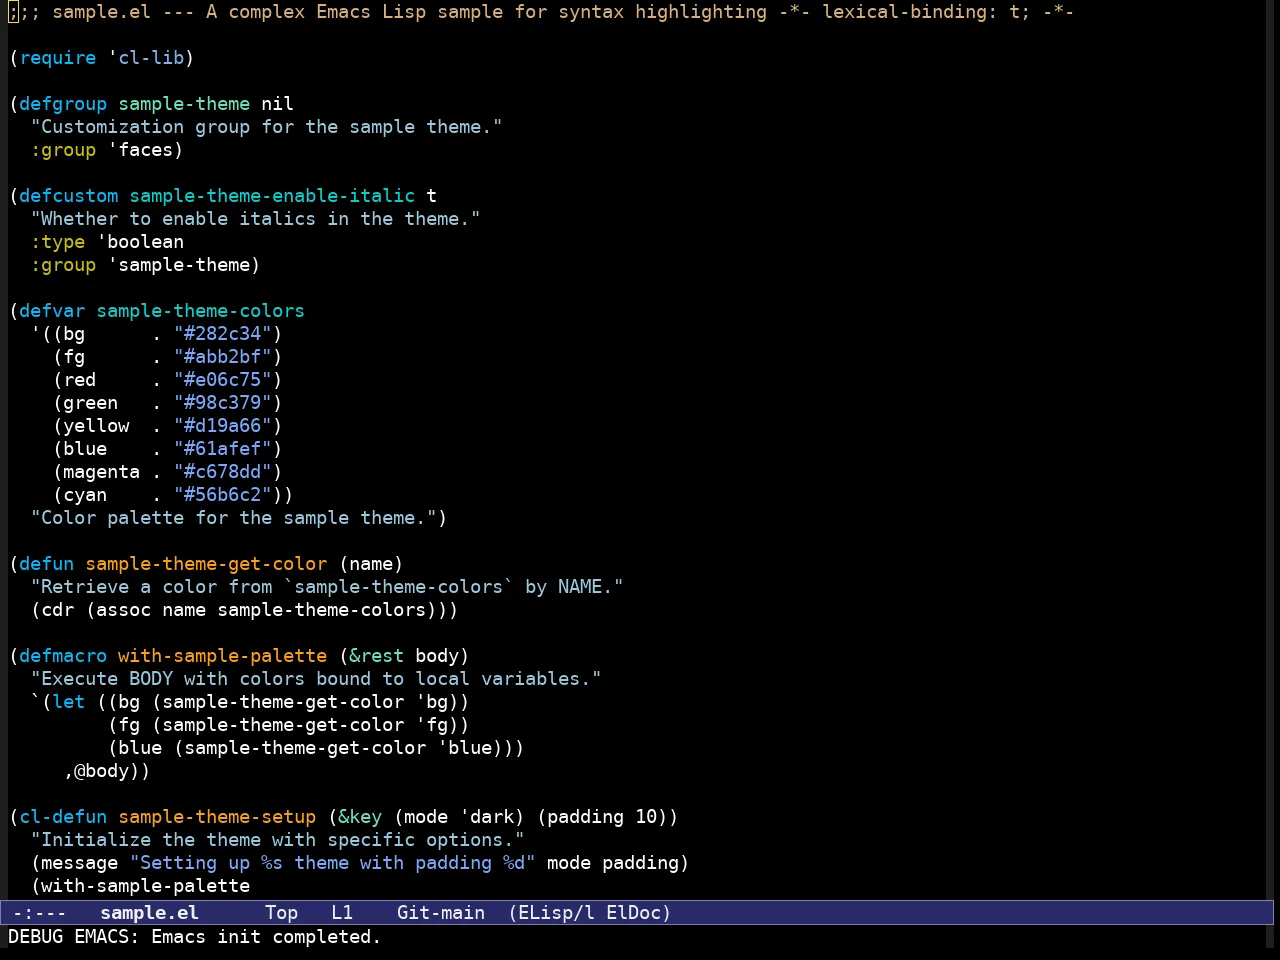Click the 'let' keyword in macro body
Image resolution: width=1280 pixels, height=960 pixels.
(x=69, y=702)
